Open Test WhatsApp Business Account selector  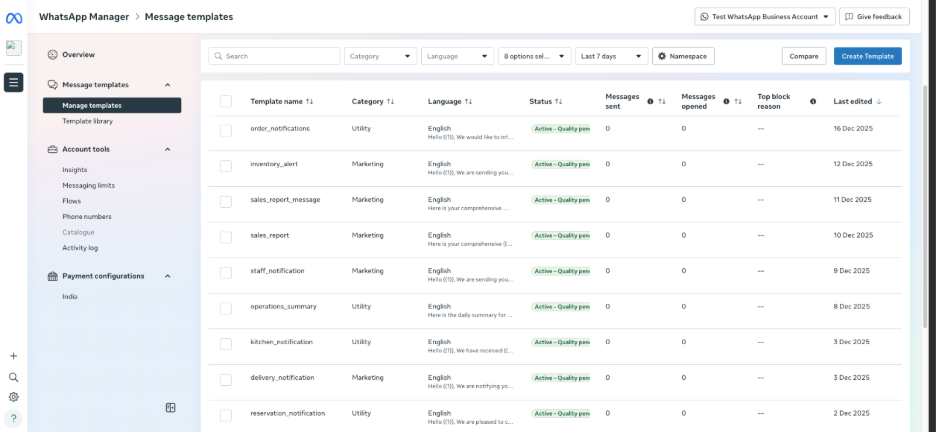(x=765, y=17)
